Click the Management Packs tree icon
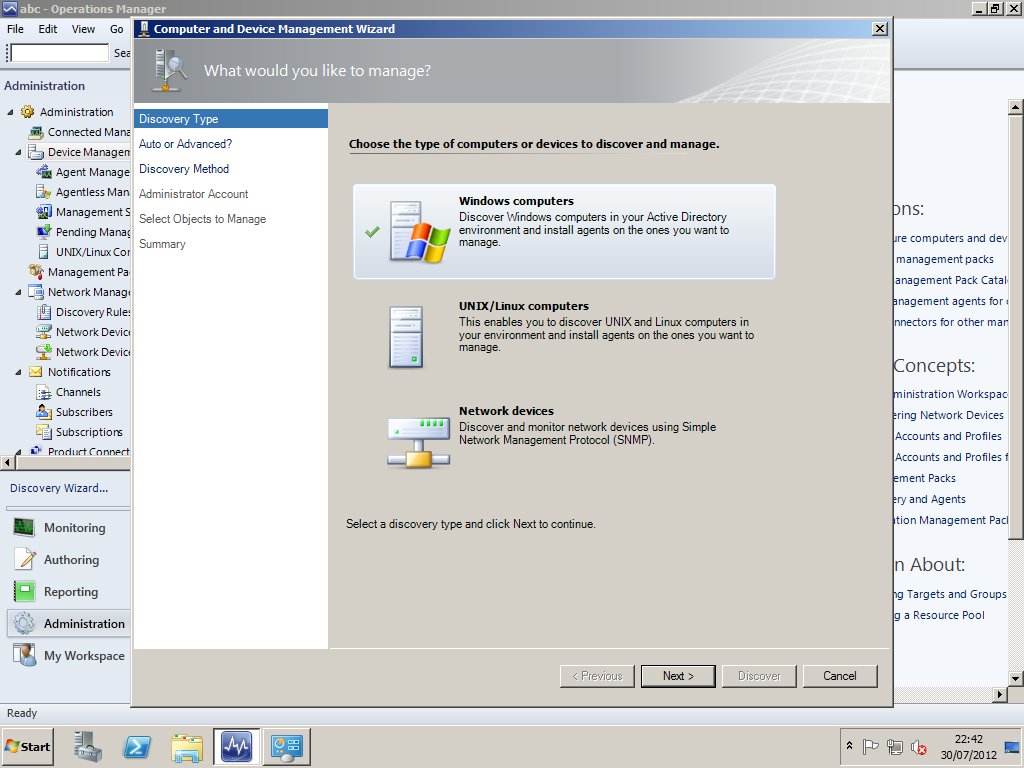Image resolution: width=1024 pixels, height=768 pixels. pos(36,272)
